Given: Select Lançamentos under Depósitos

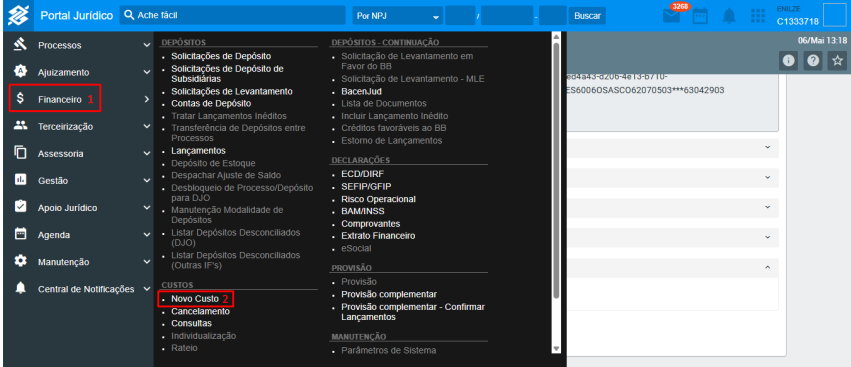Looking at the screenshot, I should pos(199,150).
